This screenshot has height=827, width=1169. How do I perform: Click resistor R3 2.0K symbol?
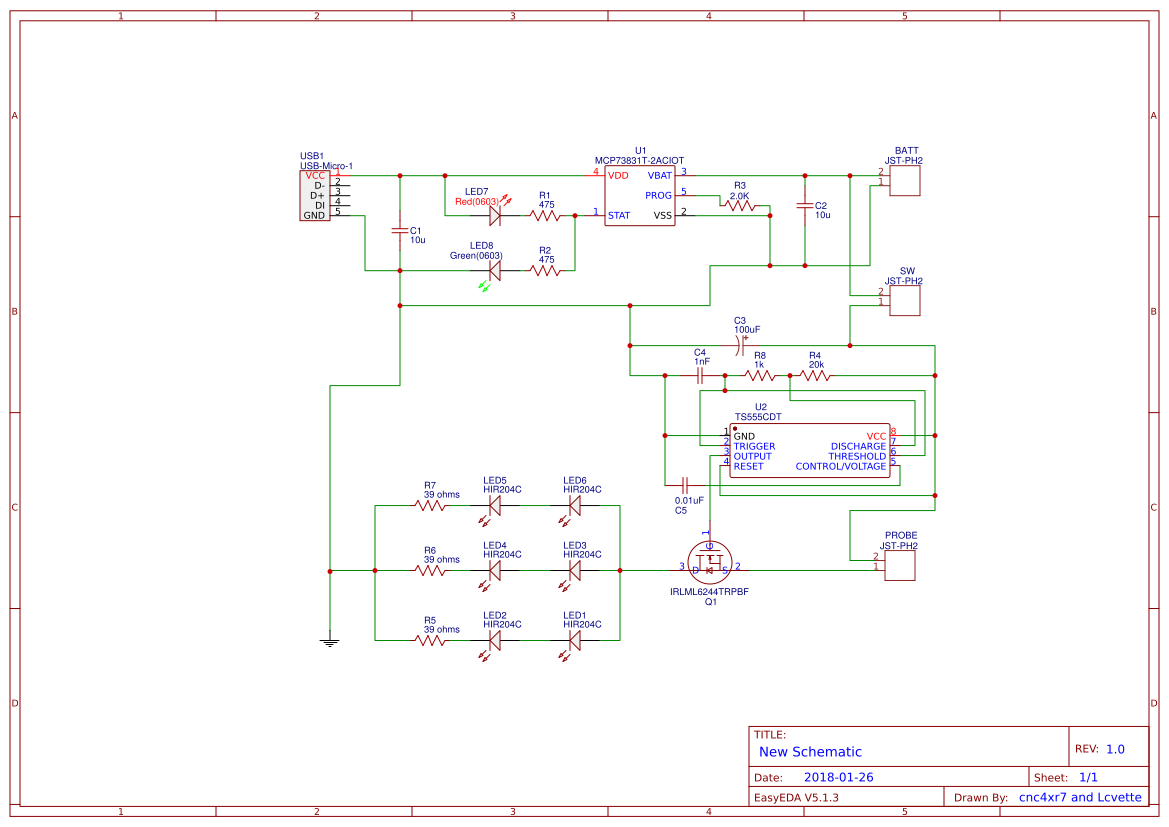pyautogui.click(x=738, y=203)
